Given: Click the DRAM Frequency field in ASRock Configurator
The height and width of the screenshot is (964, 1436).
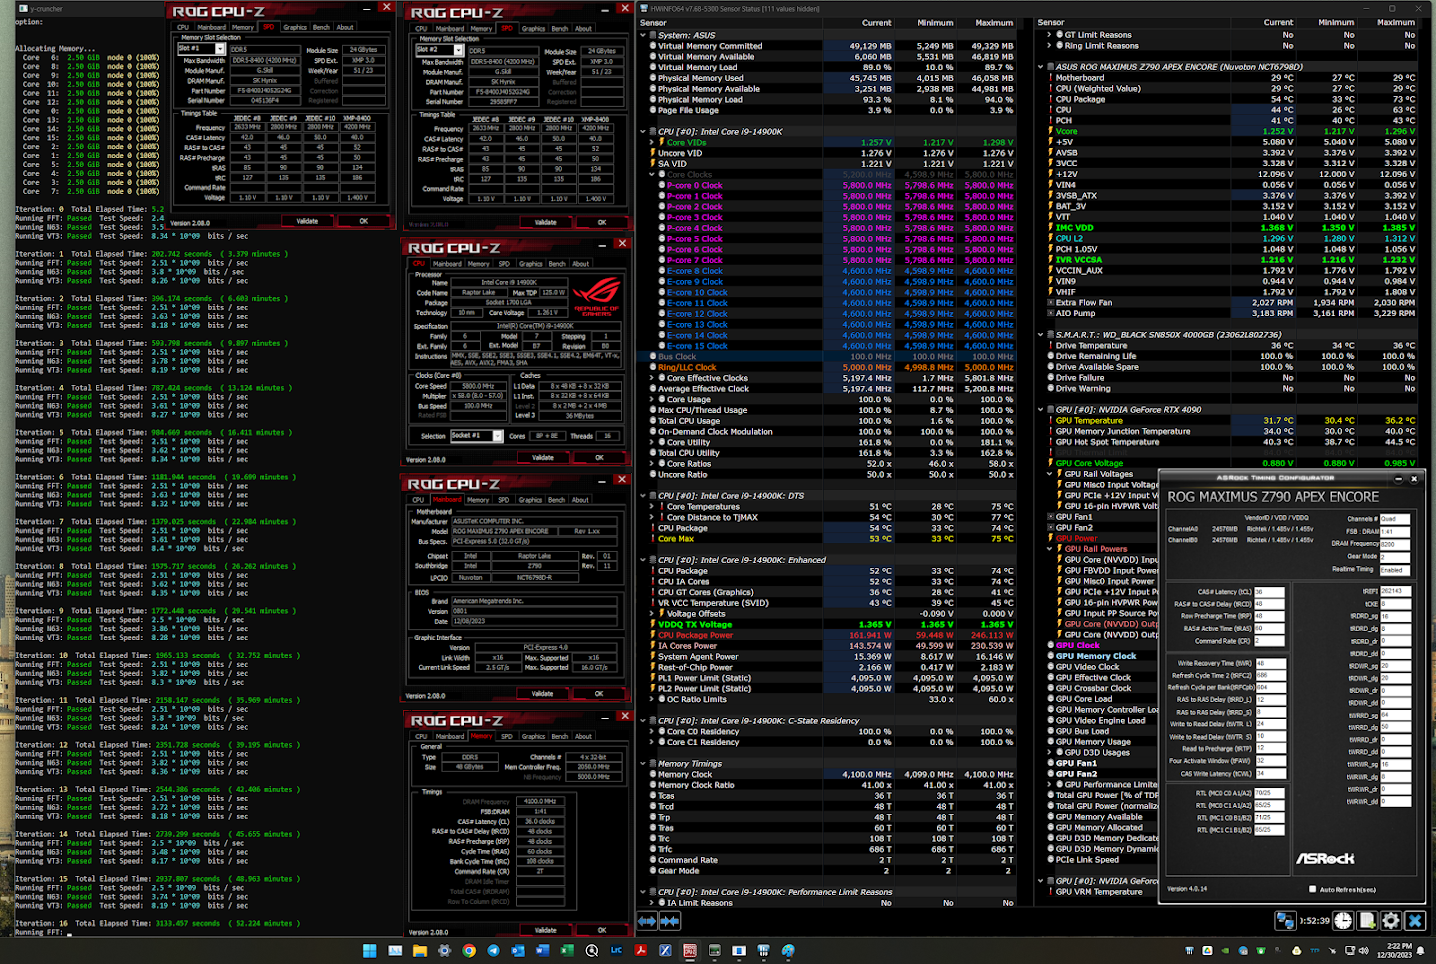Looking at the screenshot, I should pos(1395,544).
